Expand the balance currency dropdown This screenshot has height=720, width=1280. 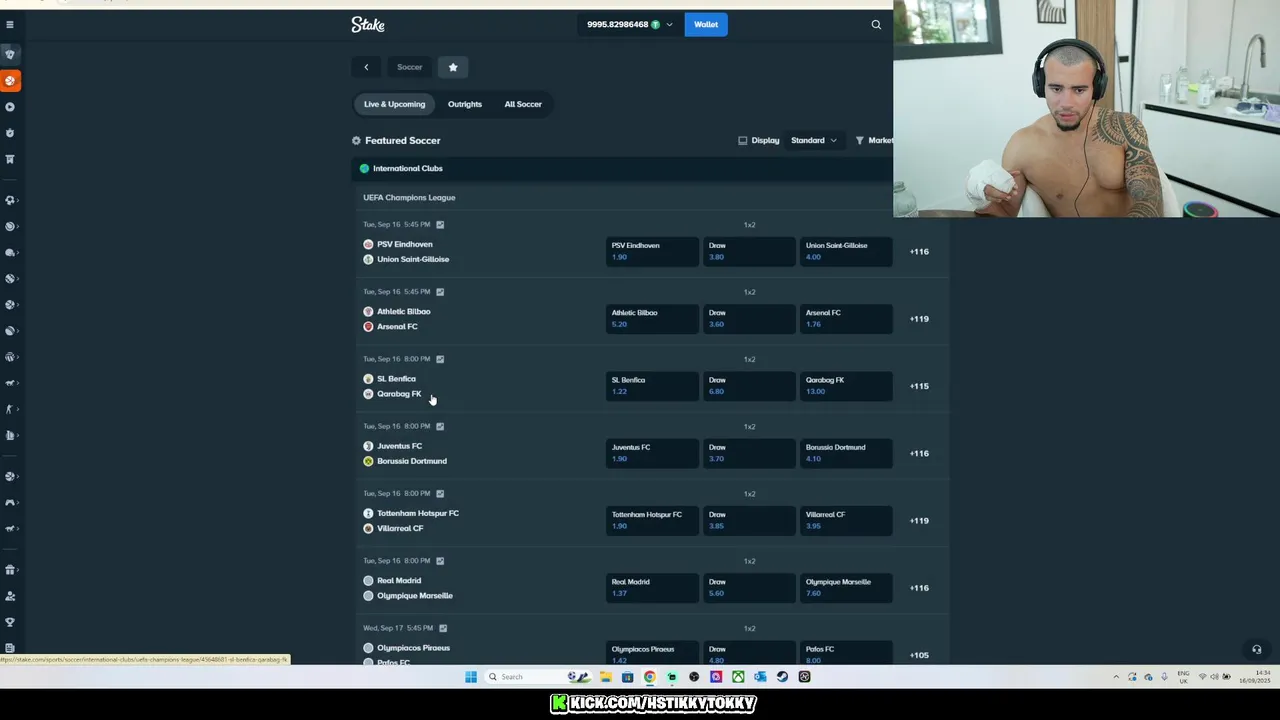669,25
